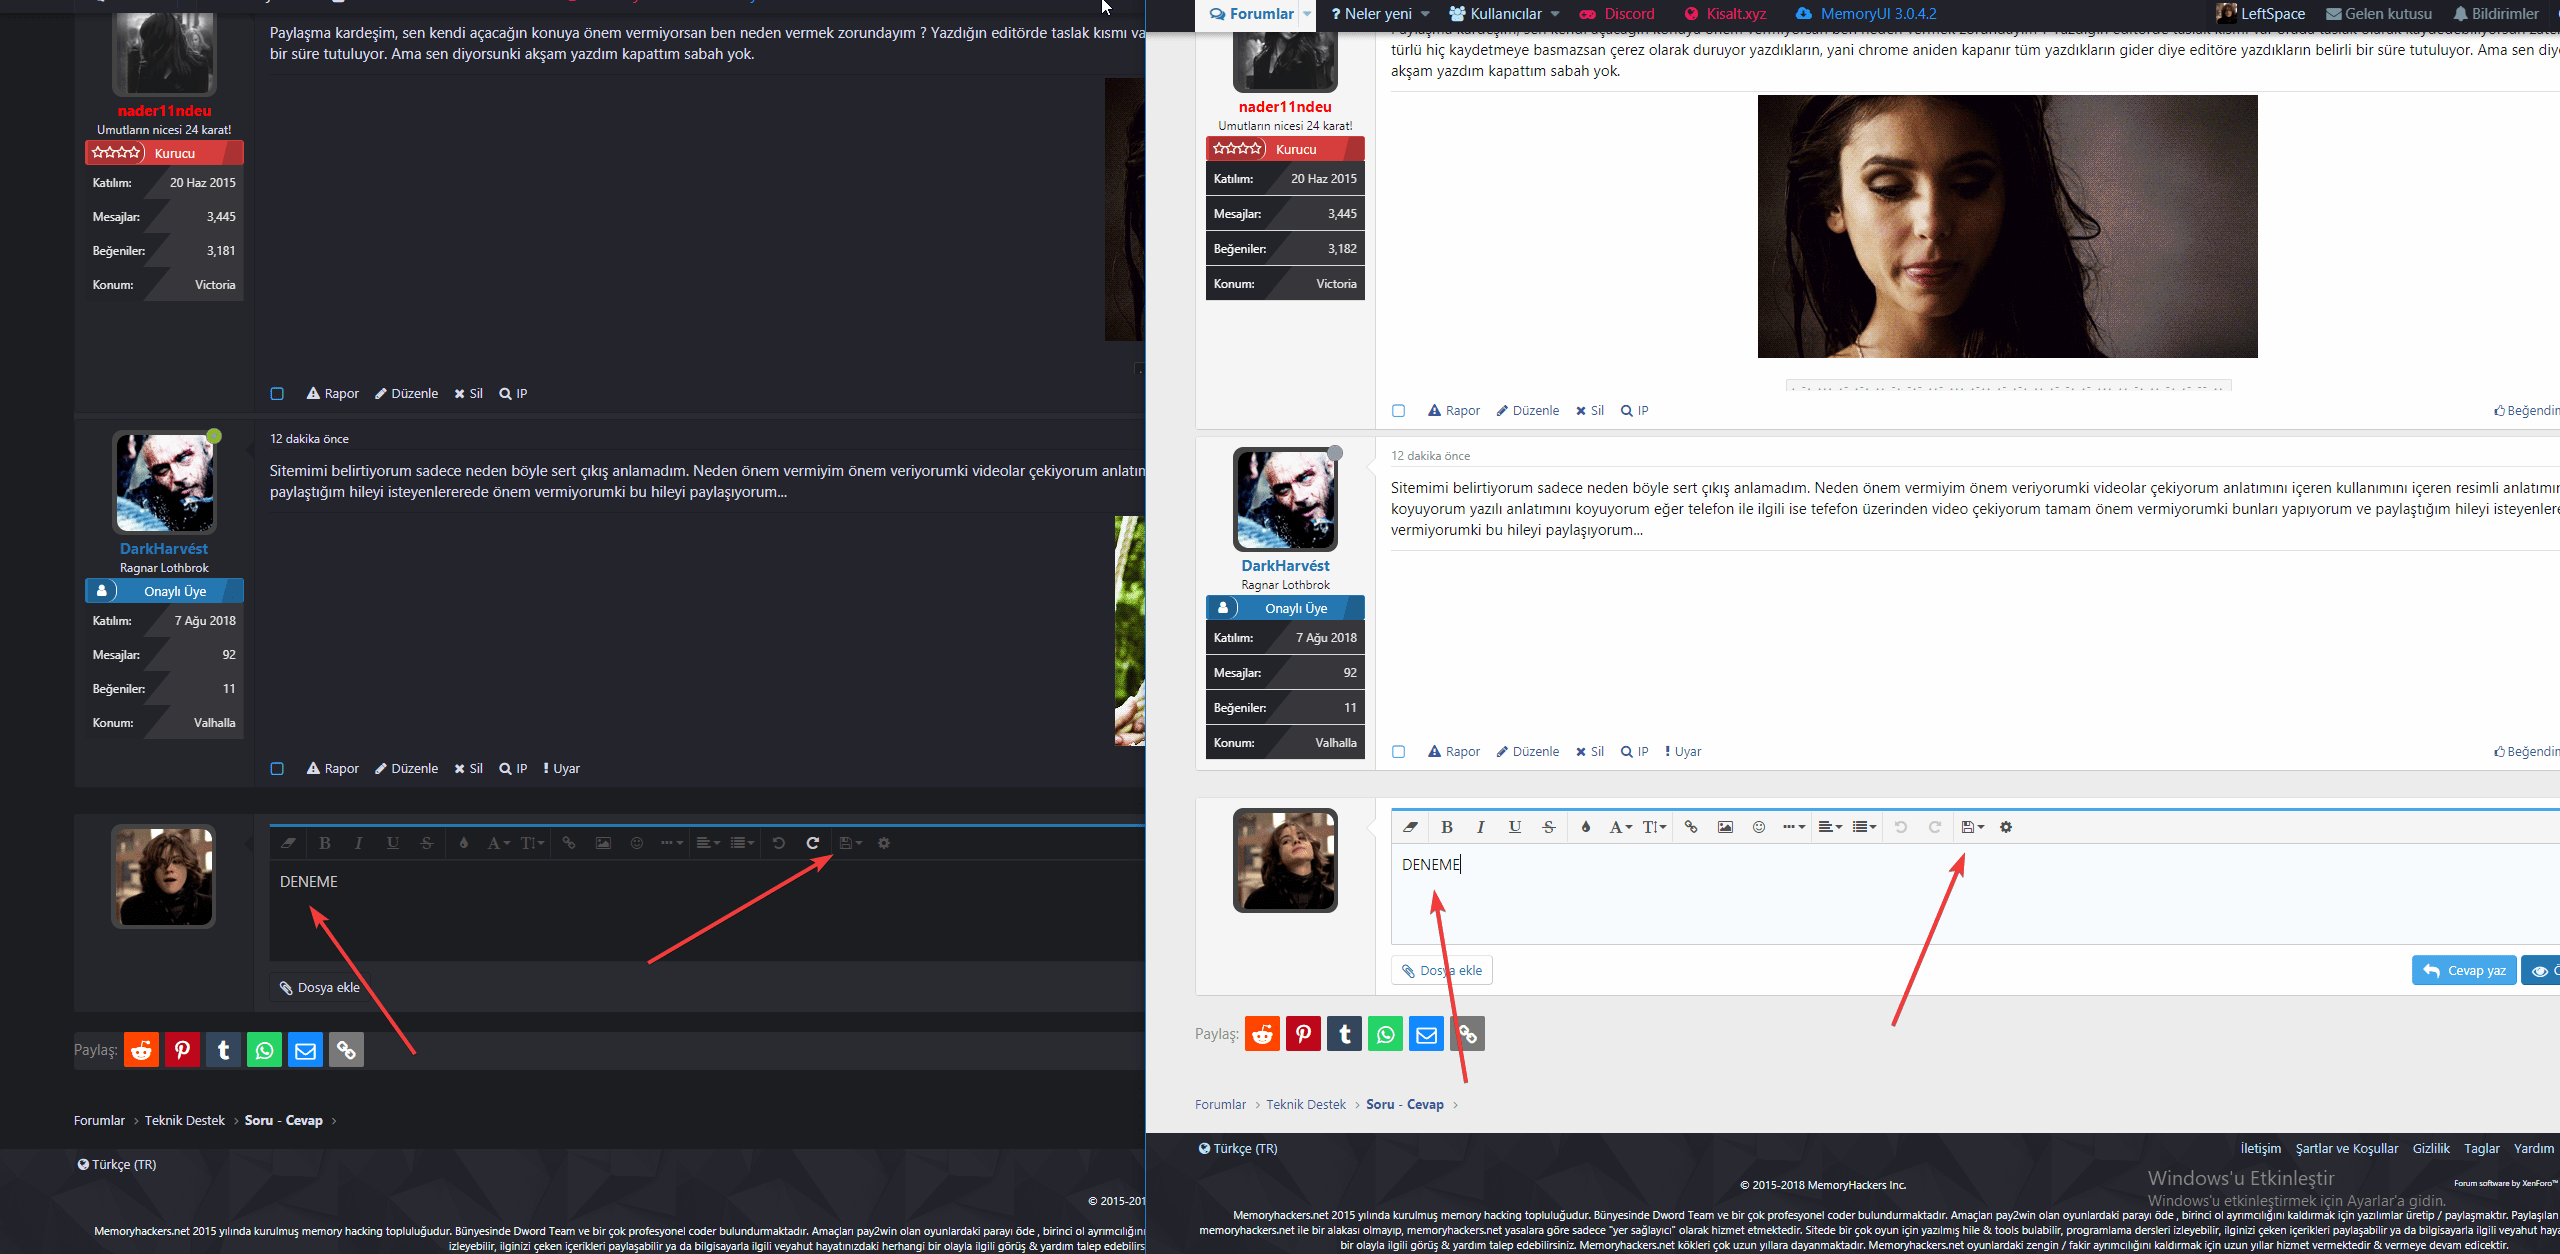The height and width of the screenshot is (1254, 2560).
Task: Open the font family dropdown in light editor
Action: [x=1620, y=827]
